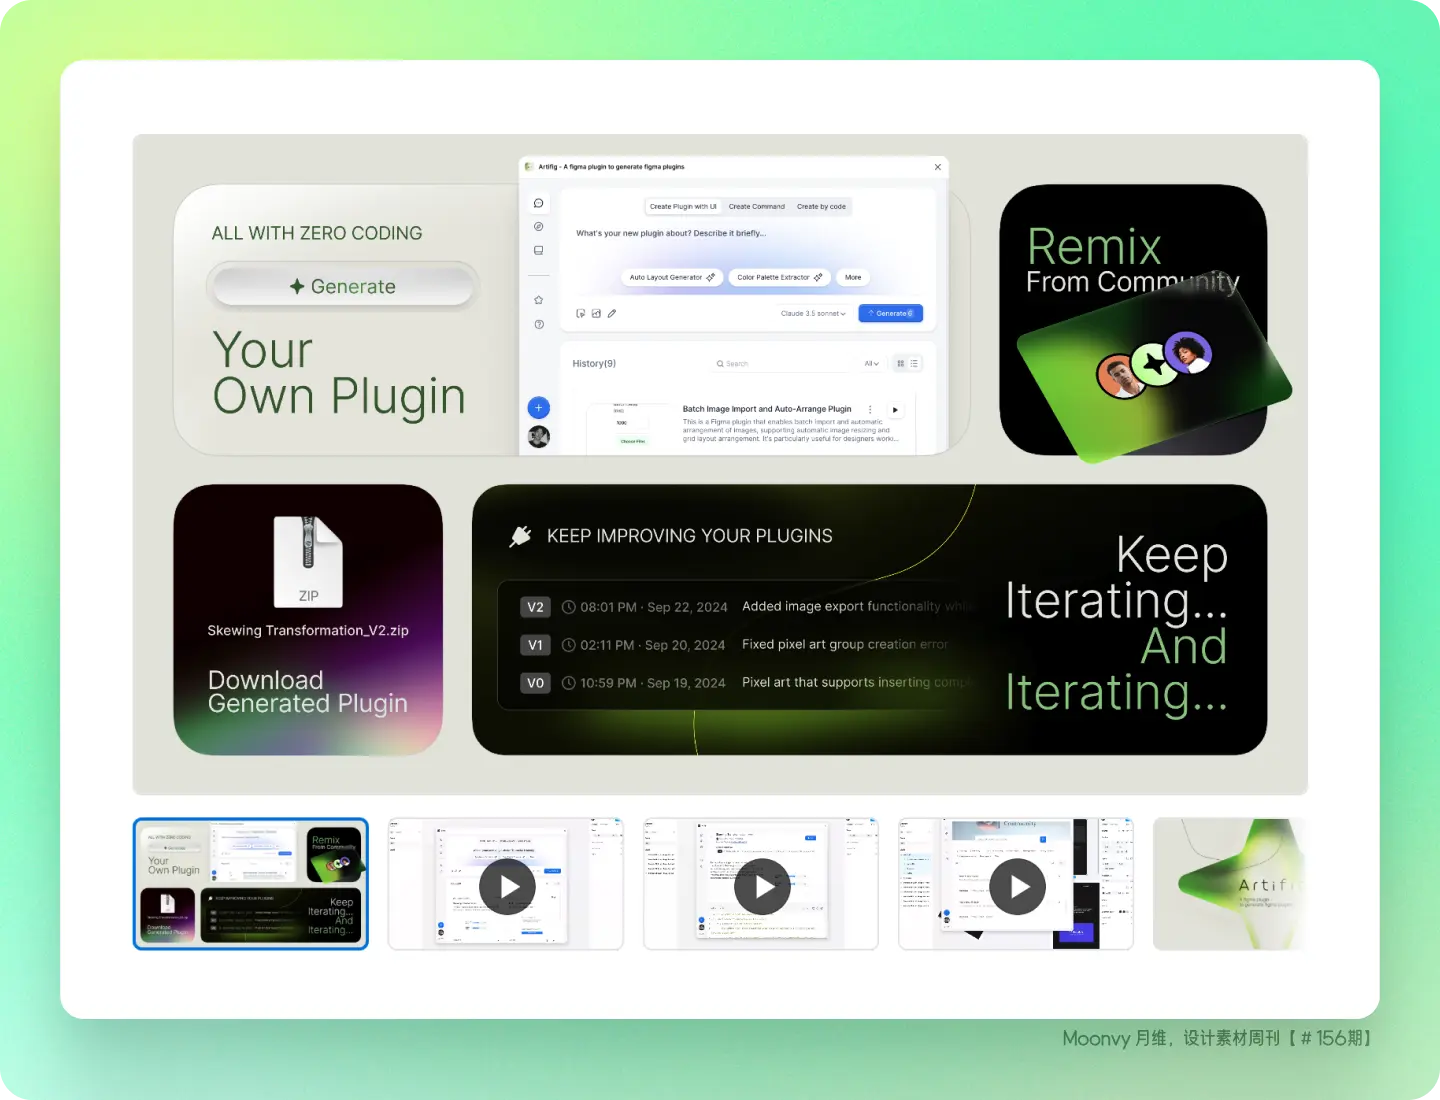The image size is (1440, 1100).
Task: Click the star favorites icon in sidebar
Action: [538, 300]
